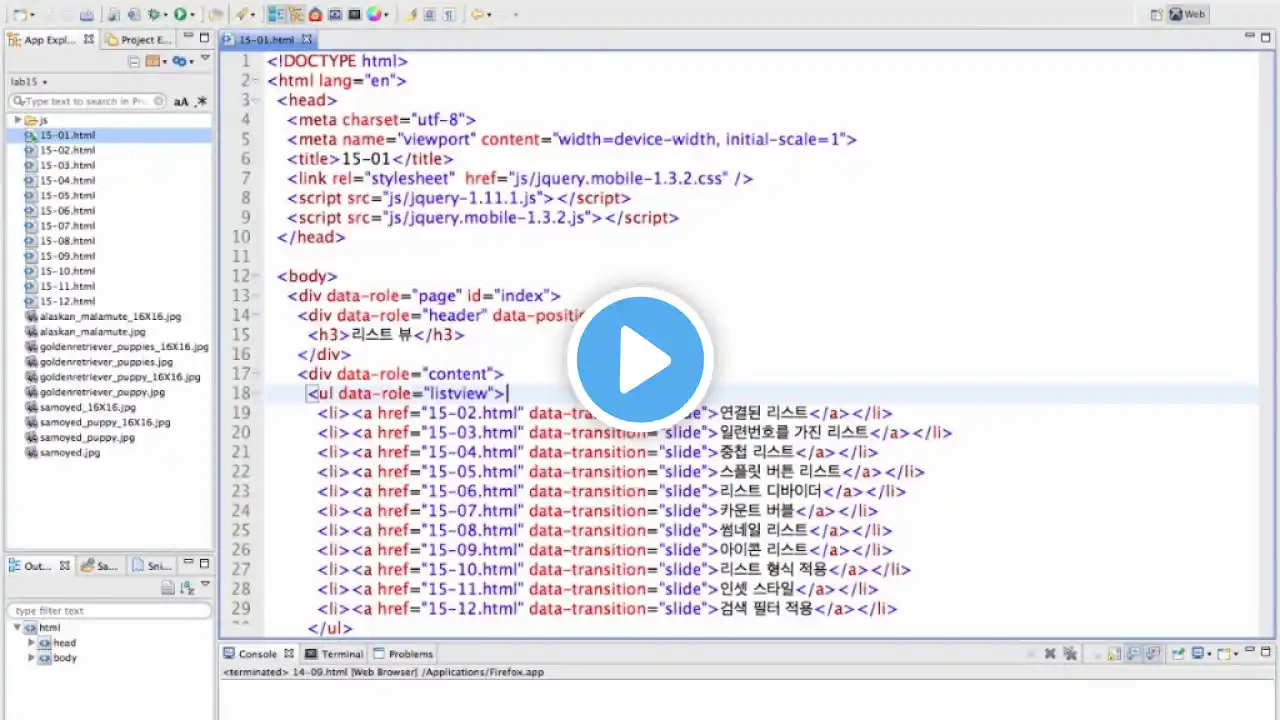
Task: Select alaskan_malamute_16X16.jpg file
Action: tap(110, 316)
